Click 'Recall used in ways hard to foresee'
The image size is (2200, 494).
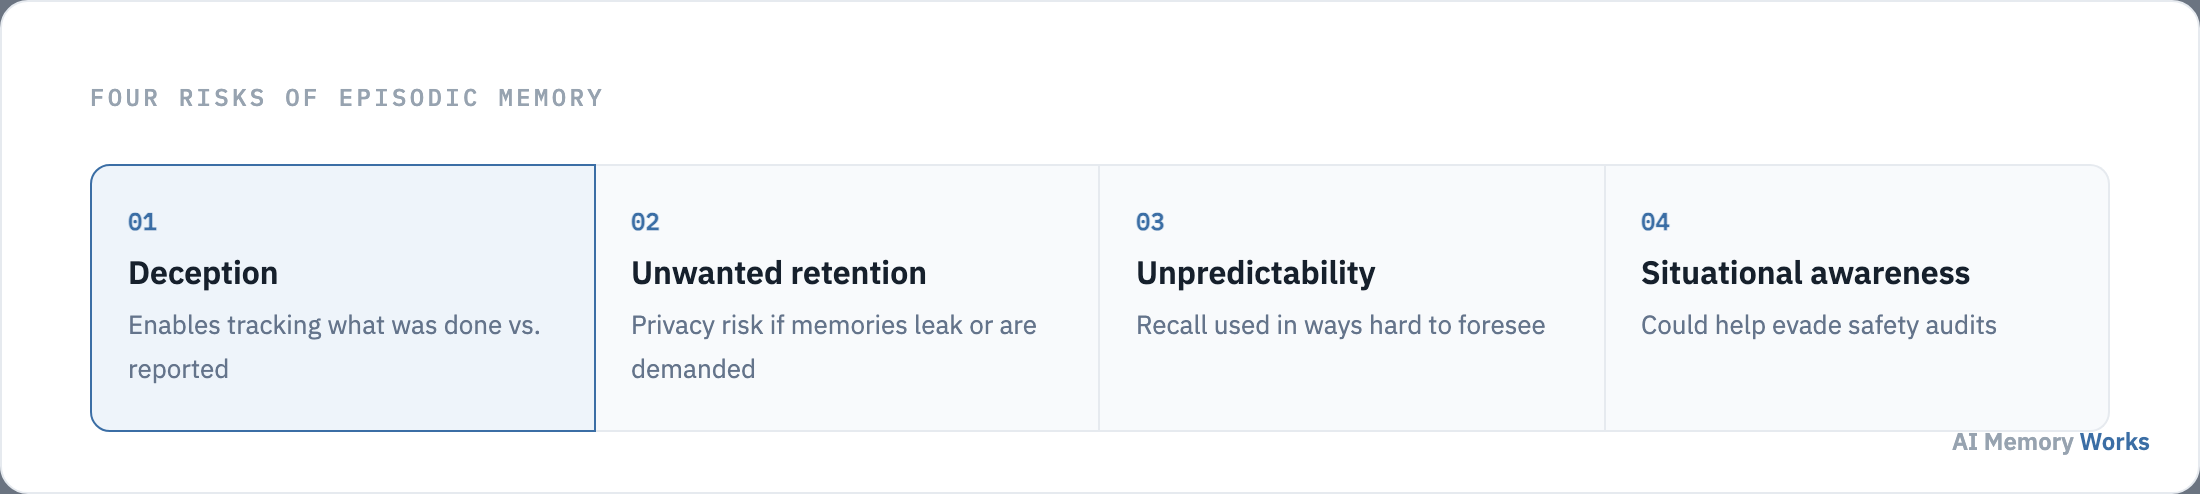tap(1340, 325)
